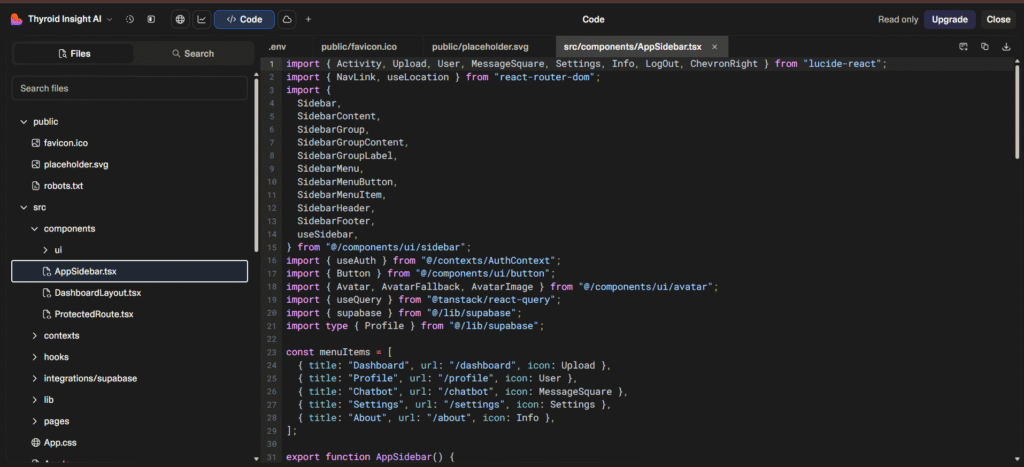This screenshot has width=1024, height=467.
Task: Click the plus icon next to cloud
Action: [x=308, y=20]
